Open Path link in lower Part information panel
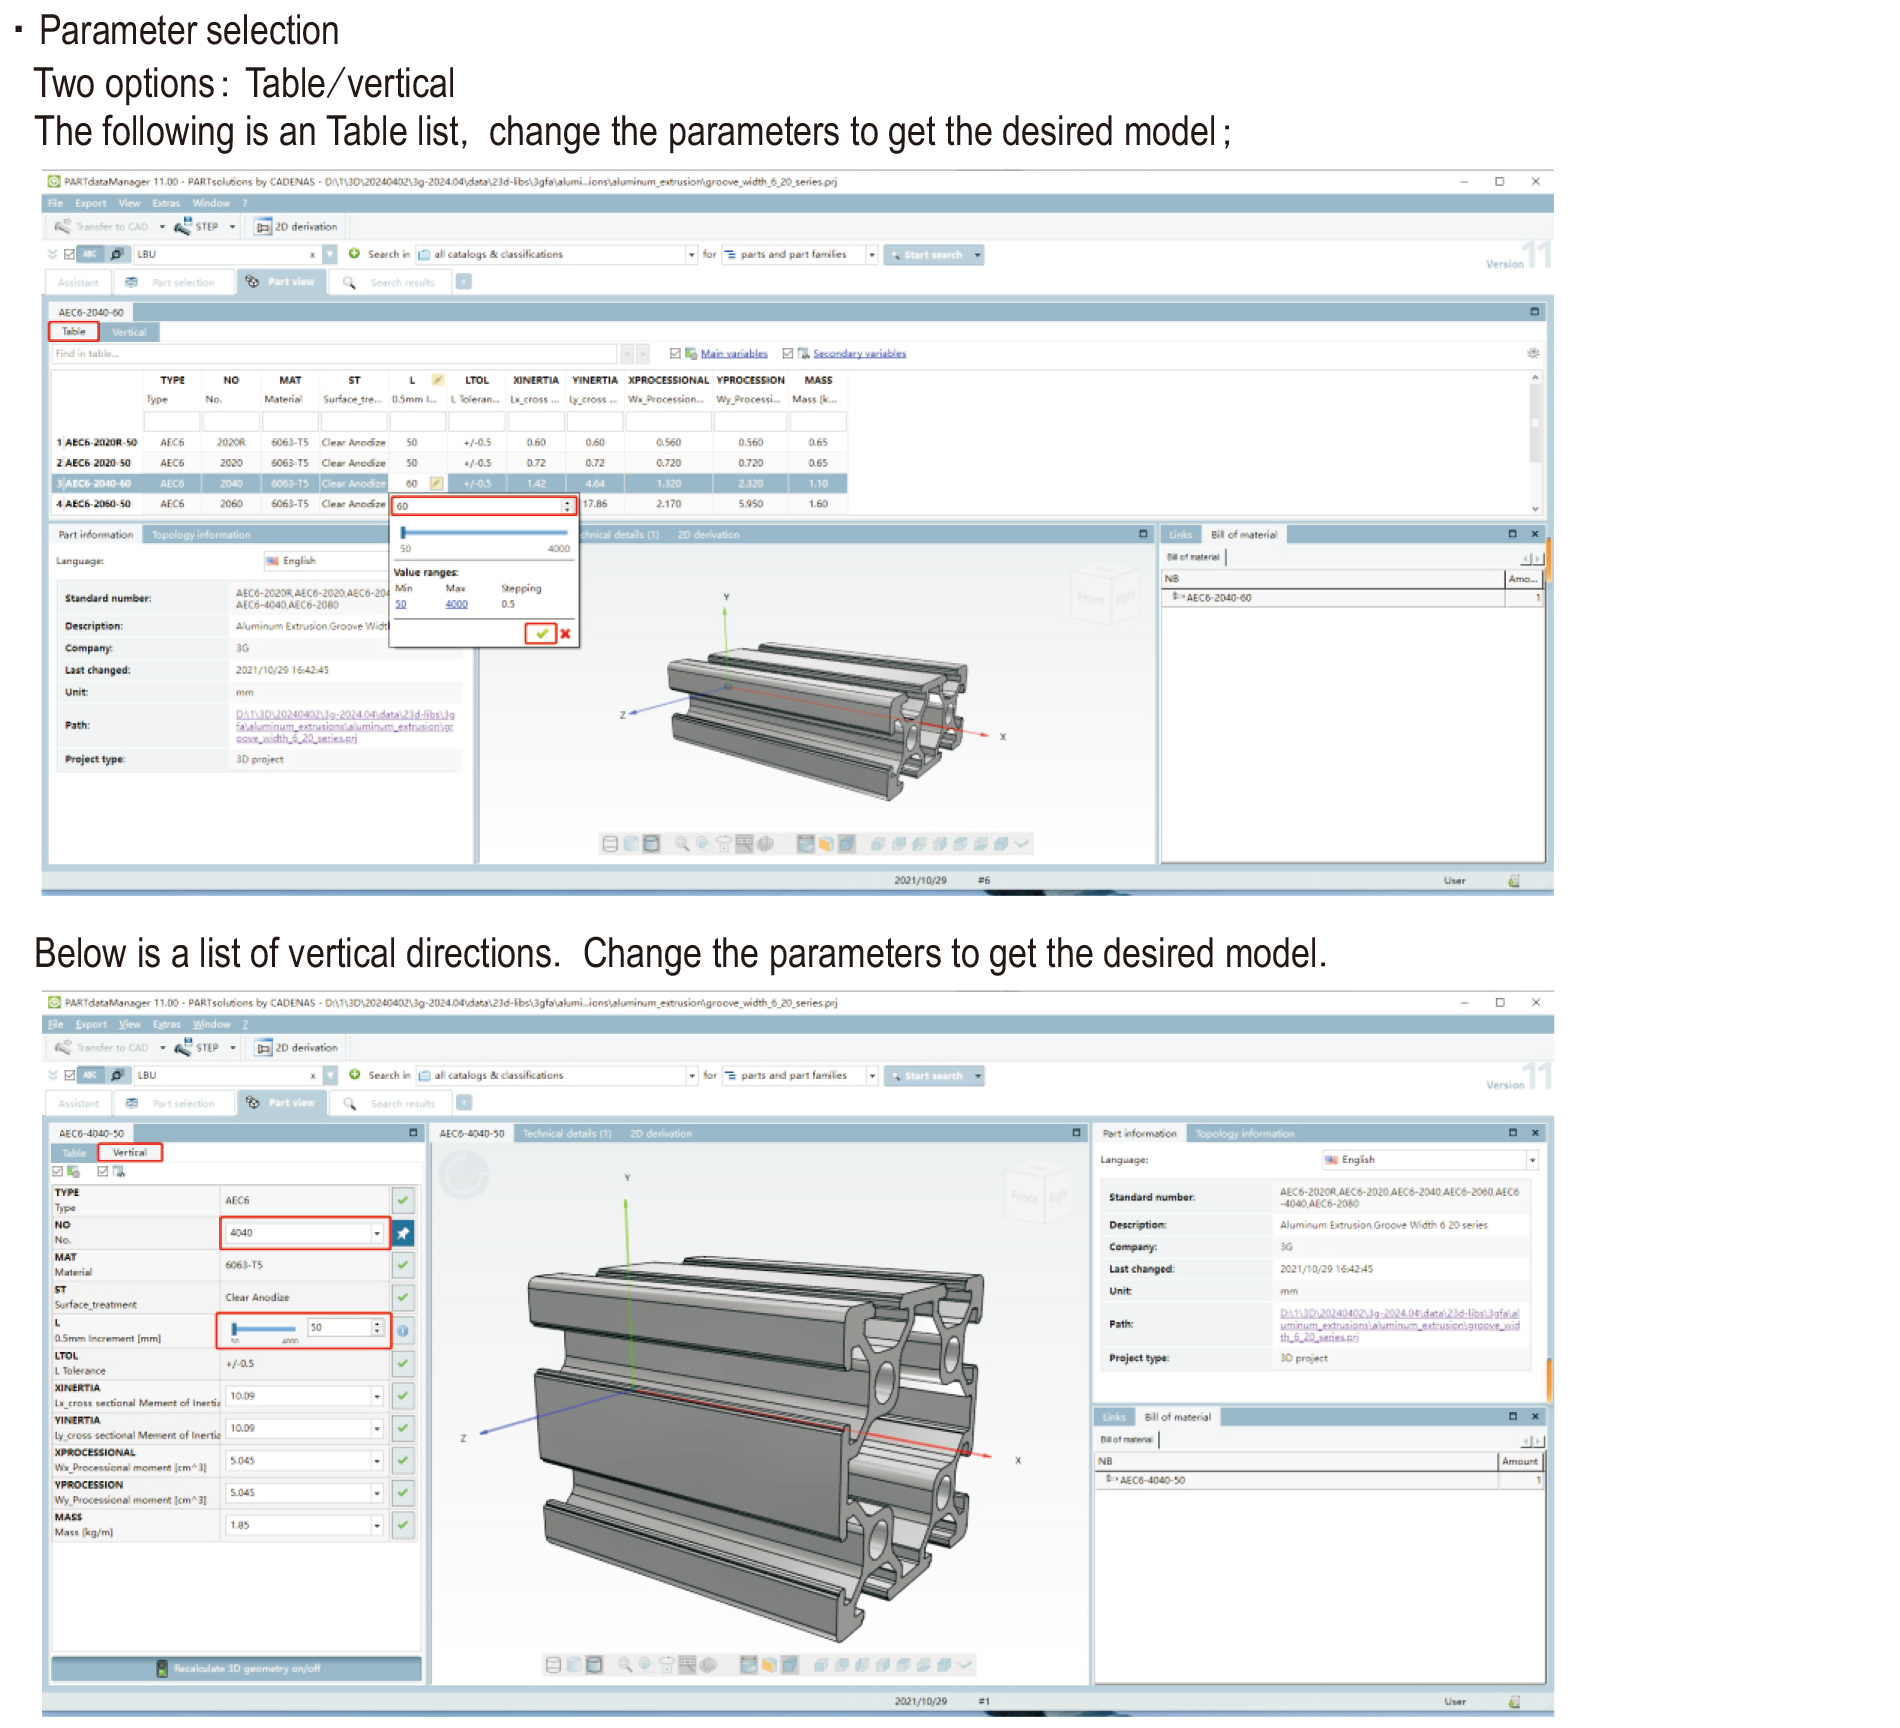 coord(1399,1325)
